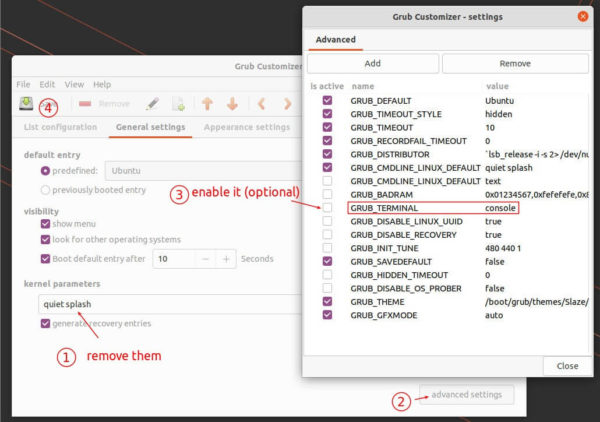600x422 pixels.
Task: Open the File menu
Action: (x=23, y=84)
